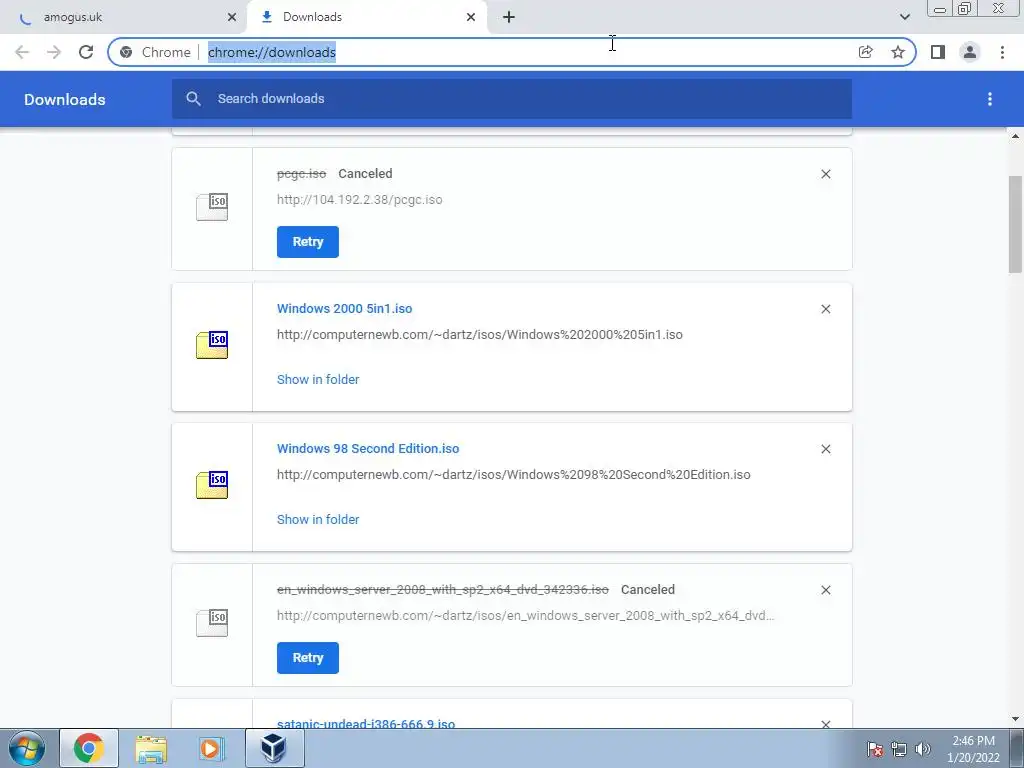The image size is (1024, 768).
Task: Select the Downloads tab
Action: (366, 17)
